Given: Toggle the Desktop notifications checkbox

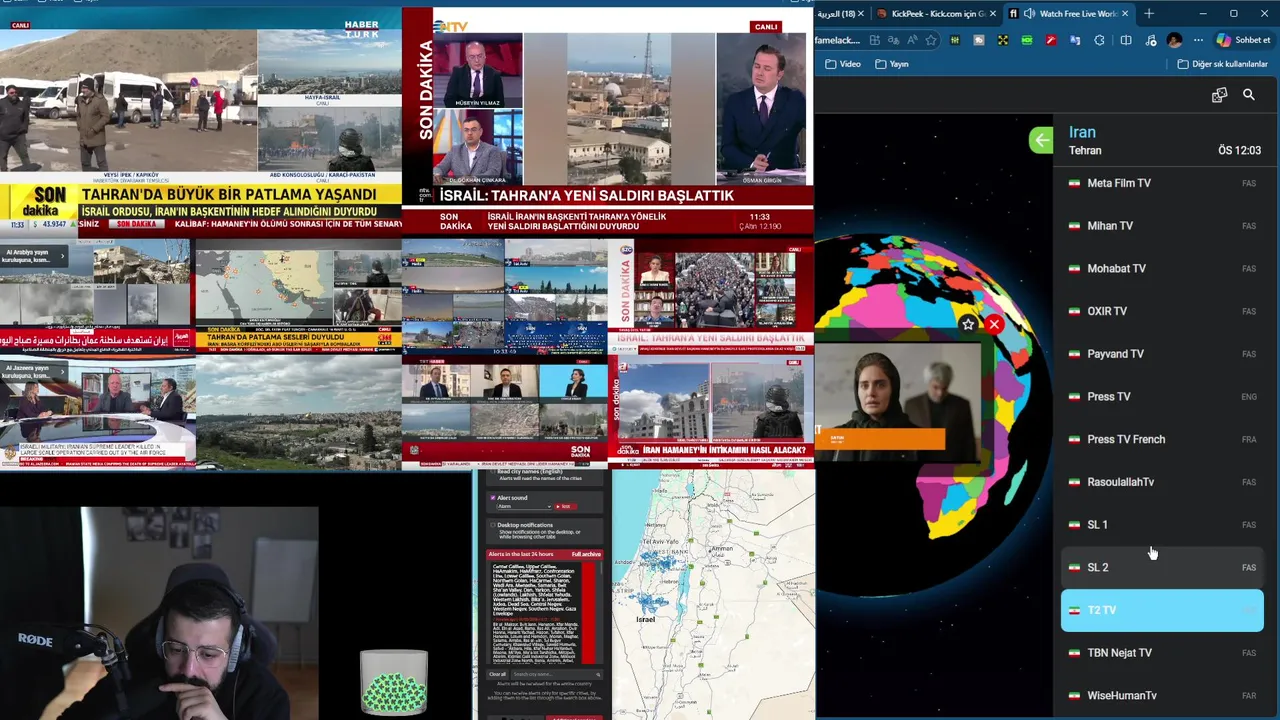Looking at the screenshot, I should point(493,525).
